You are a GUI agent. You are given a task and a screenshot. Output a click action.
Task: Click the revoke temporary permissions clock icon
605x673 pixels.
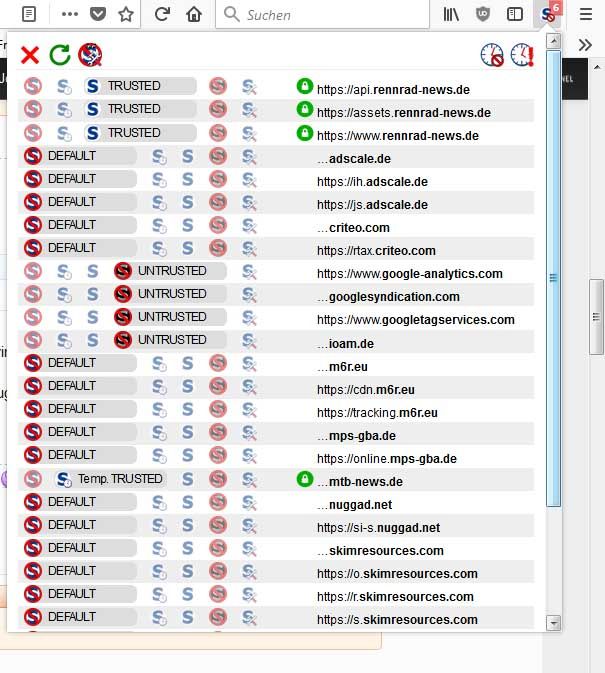pyautogui.click(x=491, y=55)
